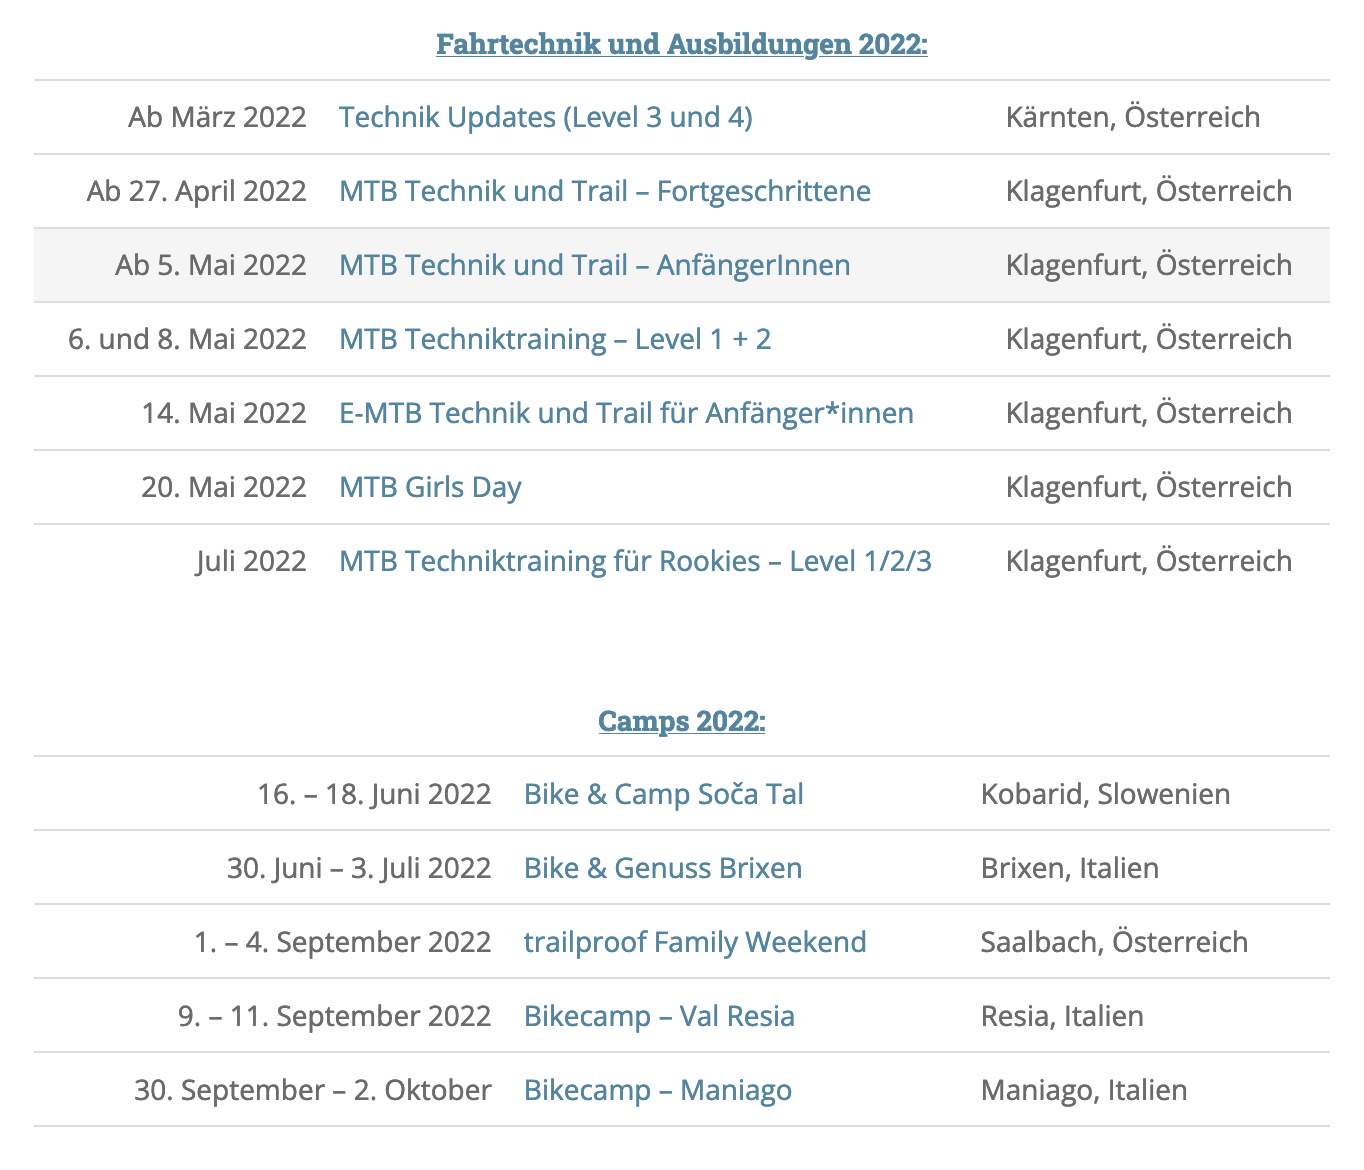Click the MTB Girls Day link
The height and width of the screenshot is (1170, 1364).
point(430,487)
